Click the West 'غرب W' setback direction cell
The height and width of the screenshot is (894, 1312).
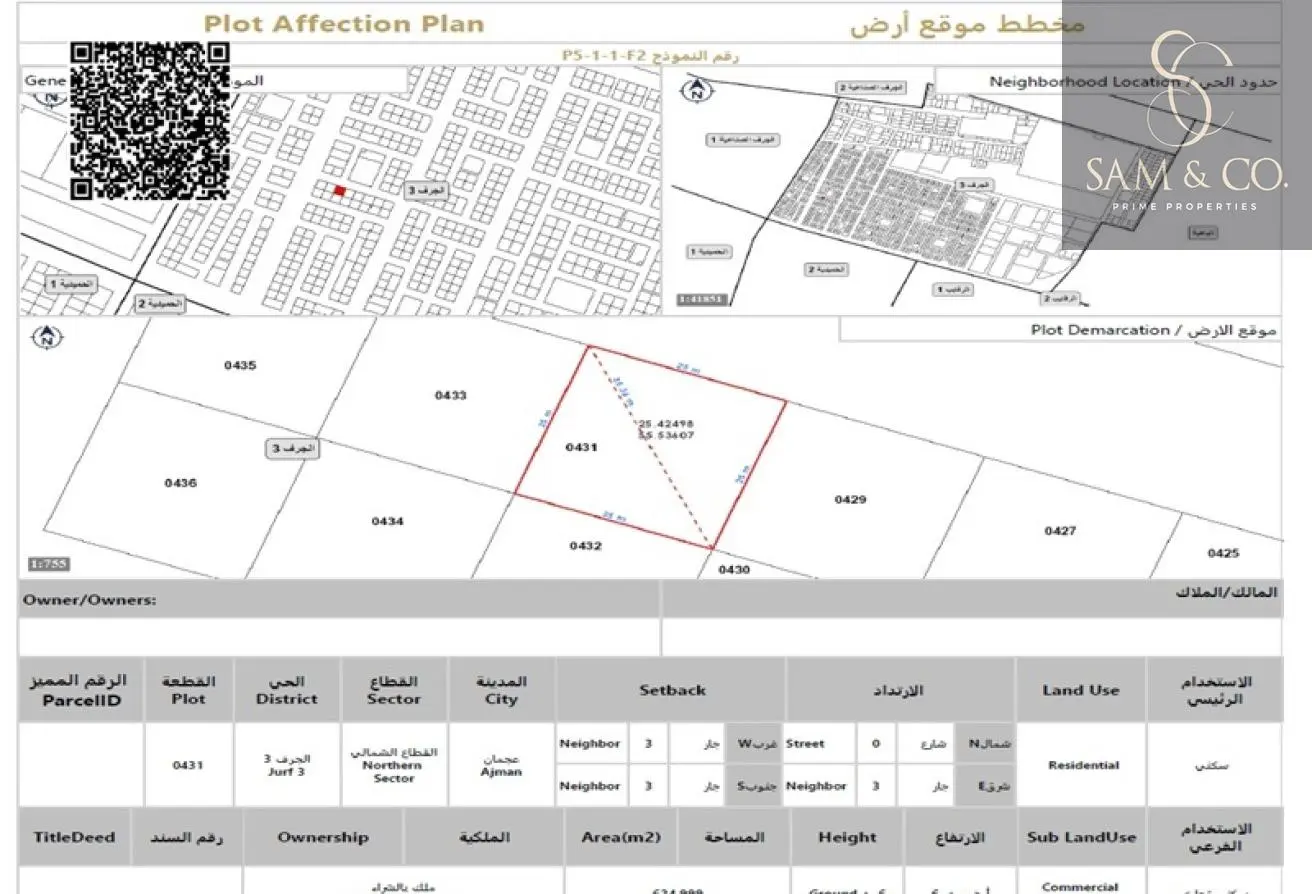click(x=755, y=744)
